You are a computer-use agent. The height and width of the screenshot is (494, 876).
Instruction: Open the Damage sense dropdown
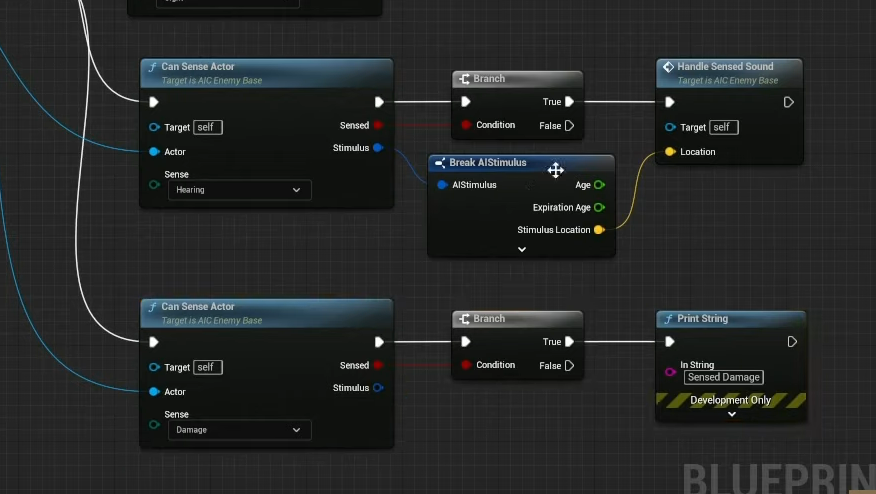[x=239, y=430]
